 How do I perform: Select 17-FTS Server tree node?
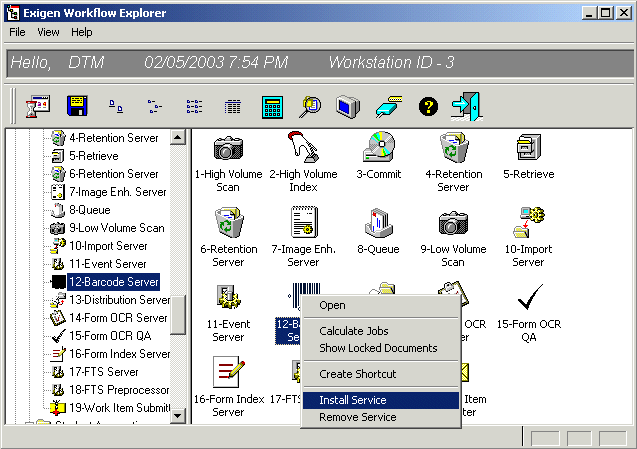(104, 372)
